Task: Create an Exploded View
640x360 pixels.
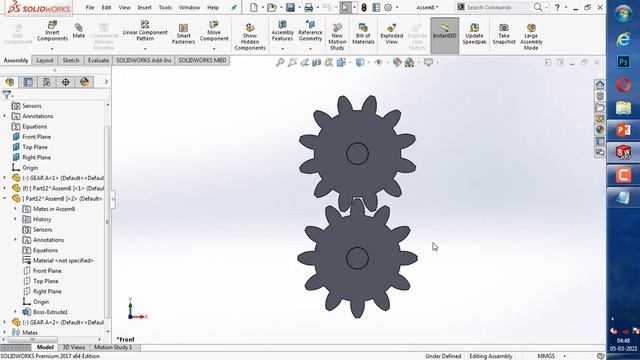Action: pos(391,34)
